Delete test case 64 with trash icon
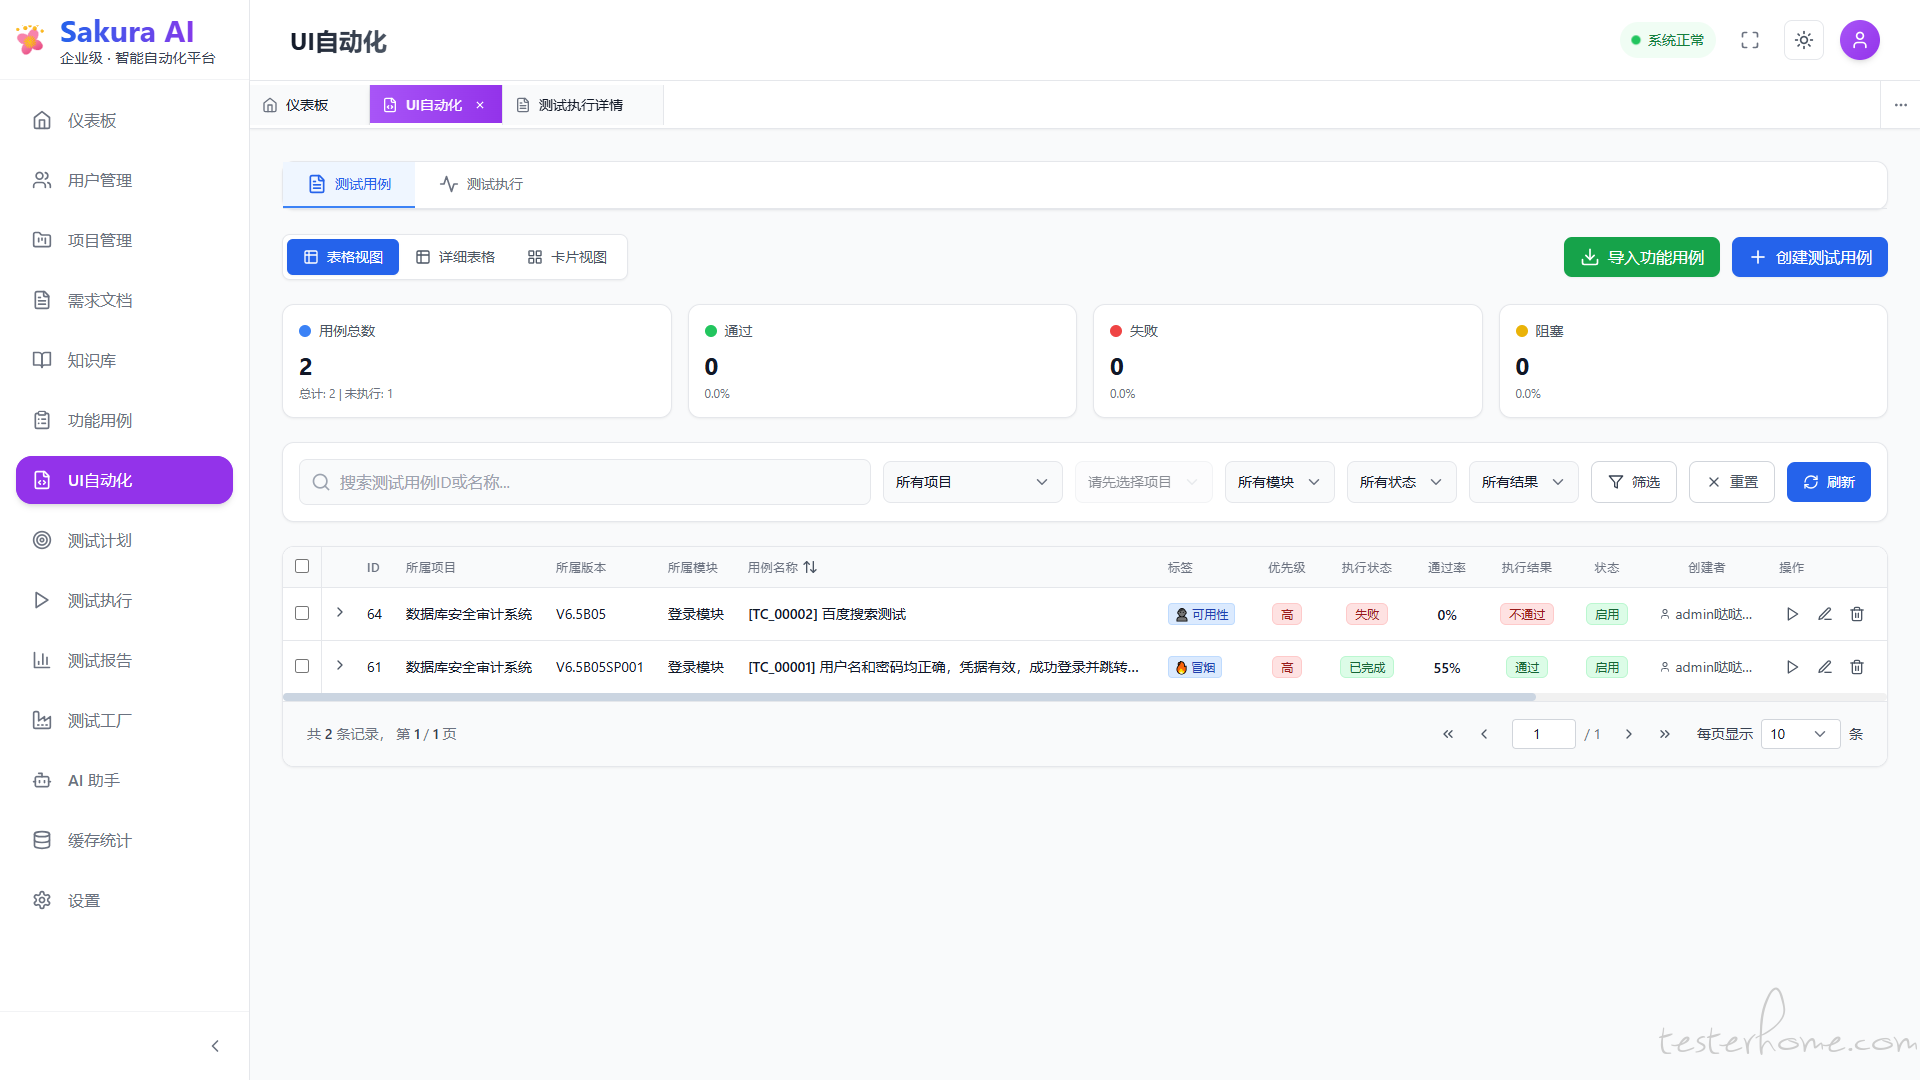Screen dimensions: 1920x1080 1857,614
